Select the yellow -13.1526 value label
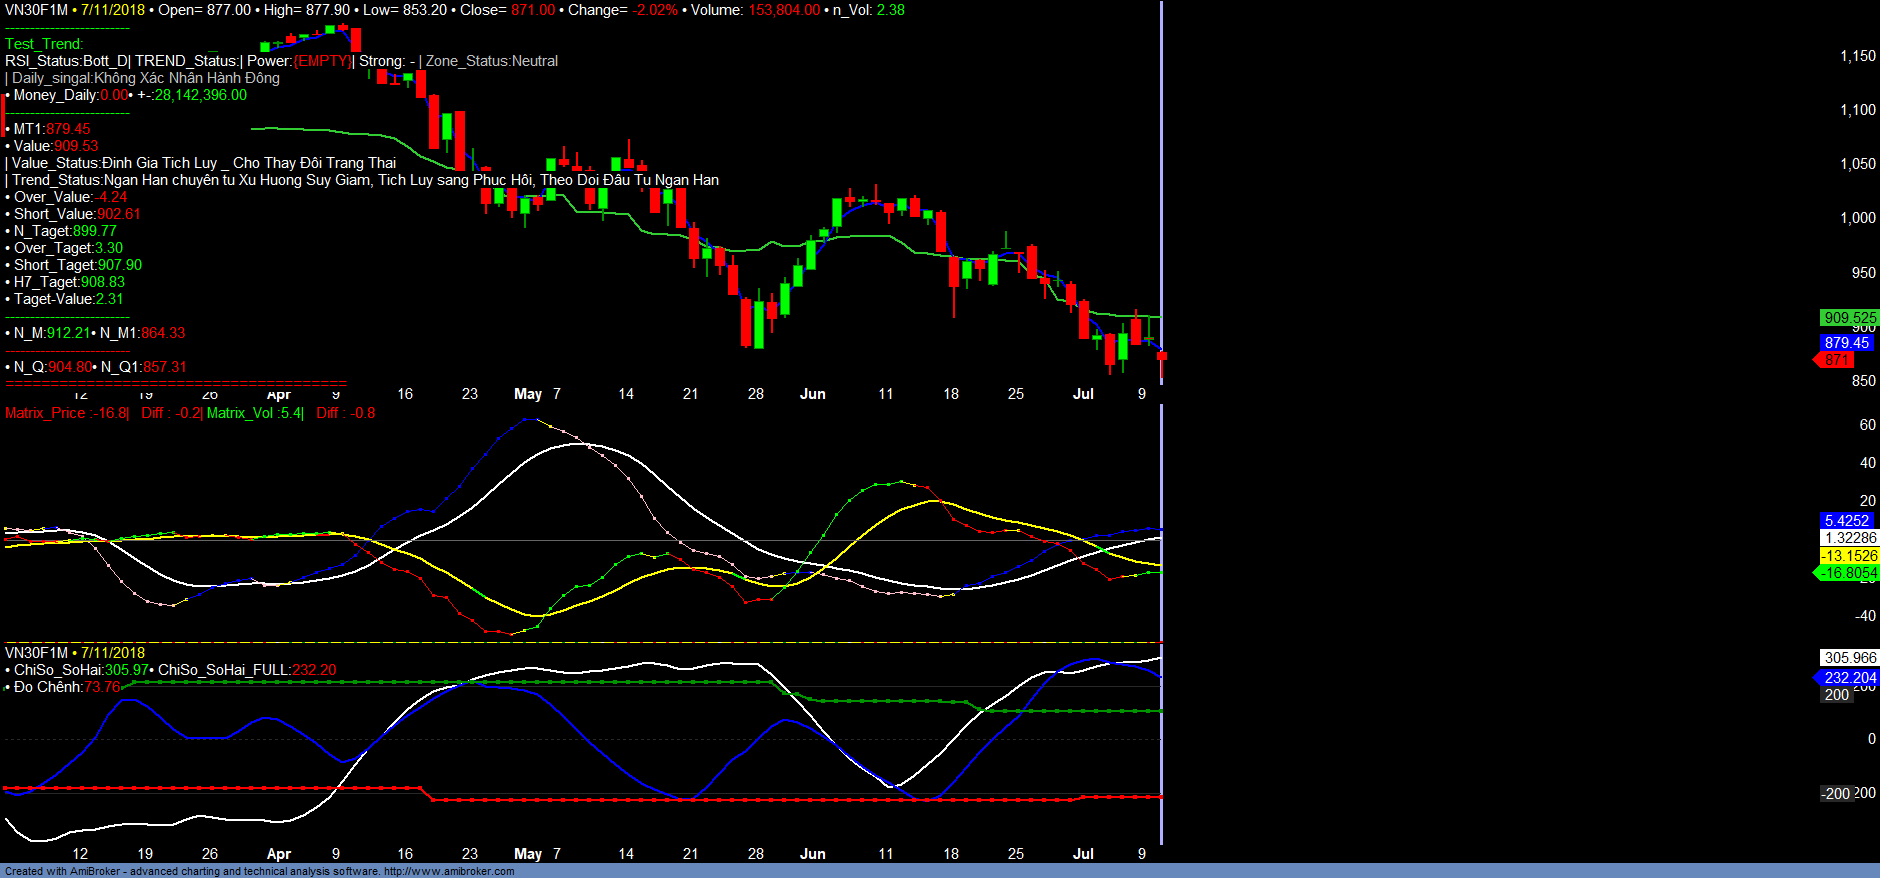 click(x=1848, y=556)
